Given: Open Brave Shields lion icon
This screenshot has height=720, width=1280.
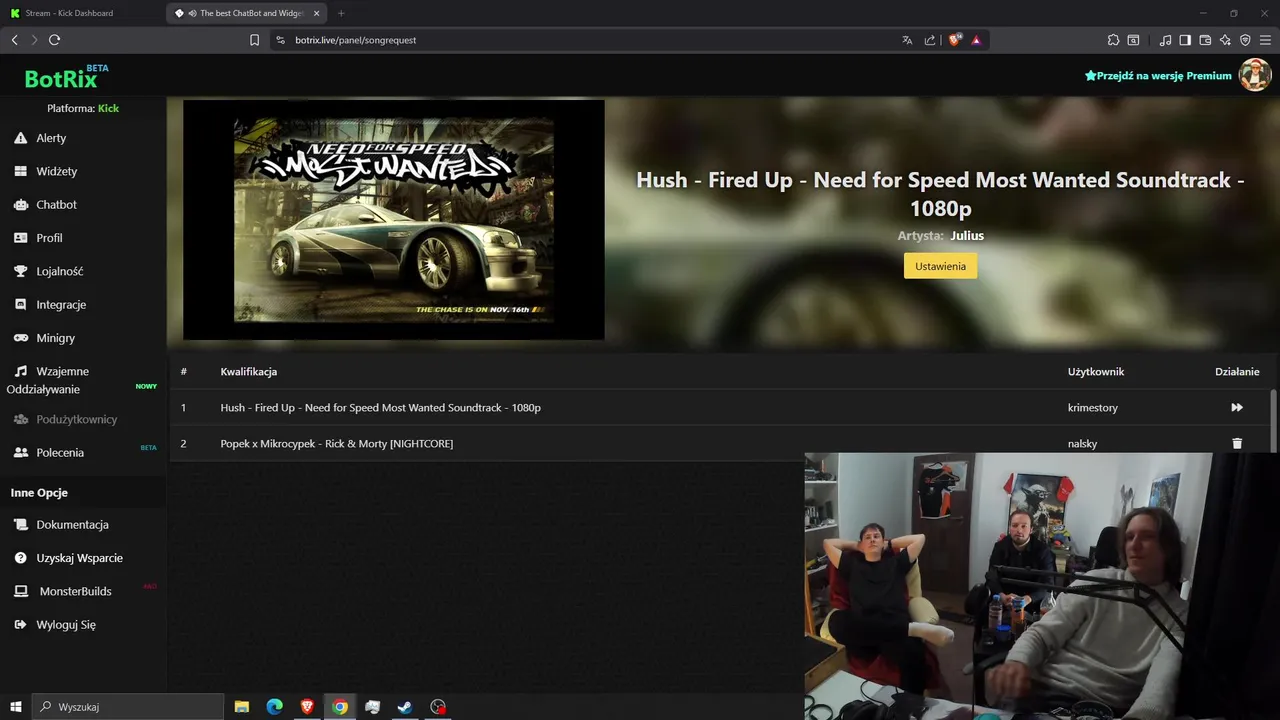Looking at the screenshot, I should [x=954, y=40].
